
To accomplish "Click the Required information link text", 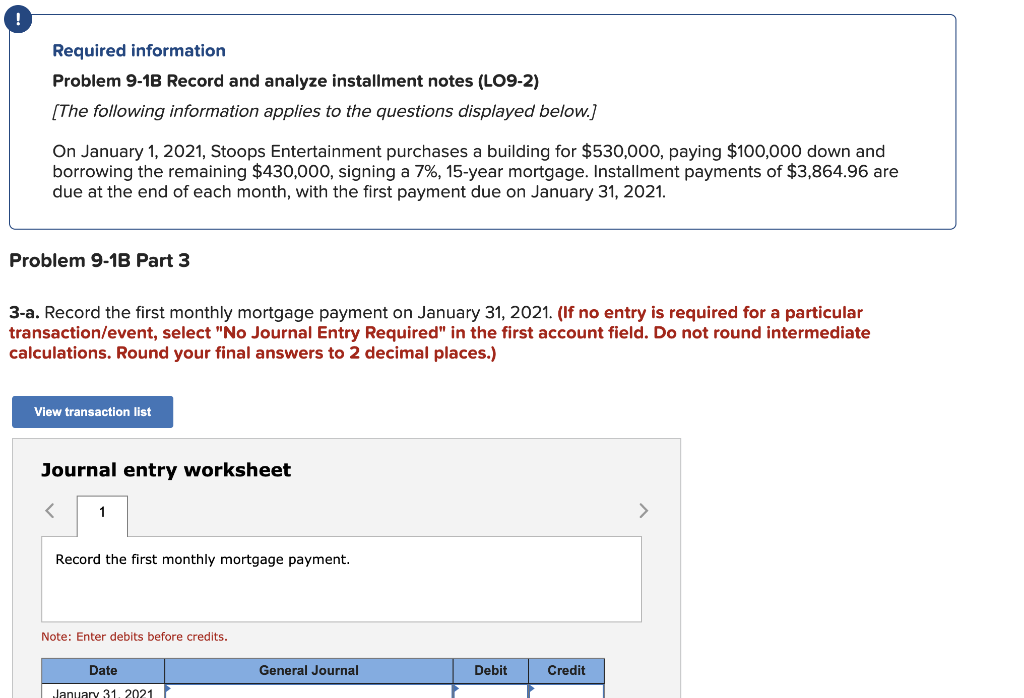I will click(x=138, y=50).
